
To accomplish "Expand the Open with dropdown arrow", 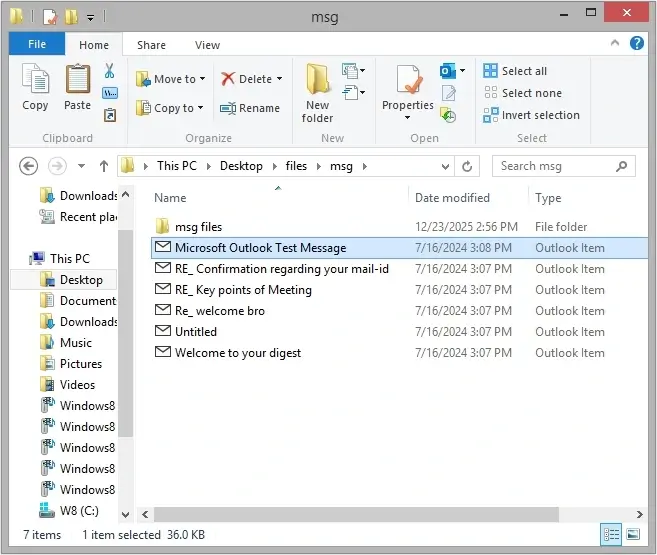I will (x=463, y=71).
